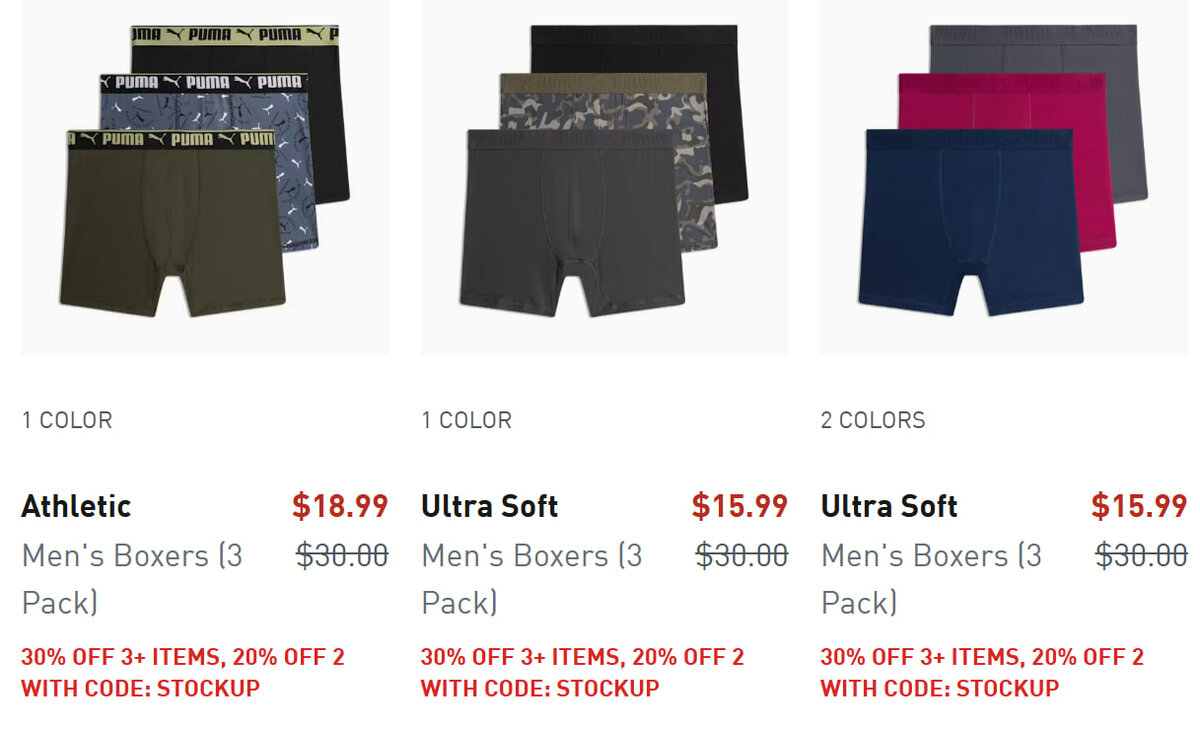Click 1 COLOR label under Athletic boxers
Screen dimensions: 1200x731
pyautogui.click(x=67, y=420)
